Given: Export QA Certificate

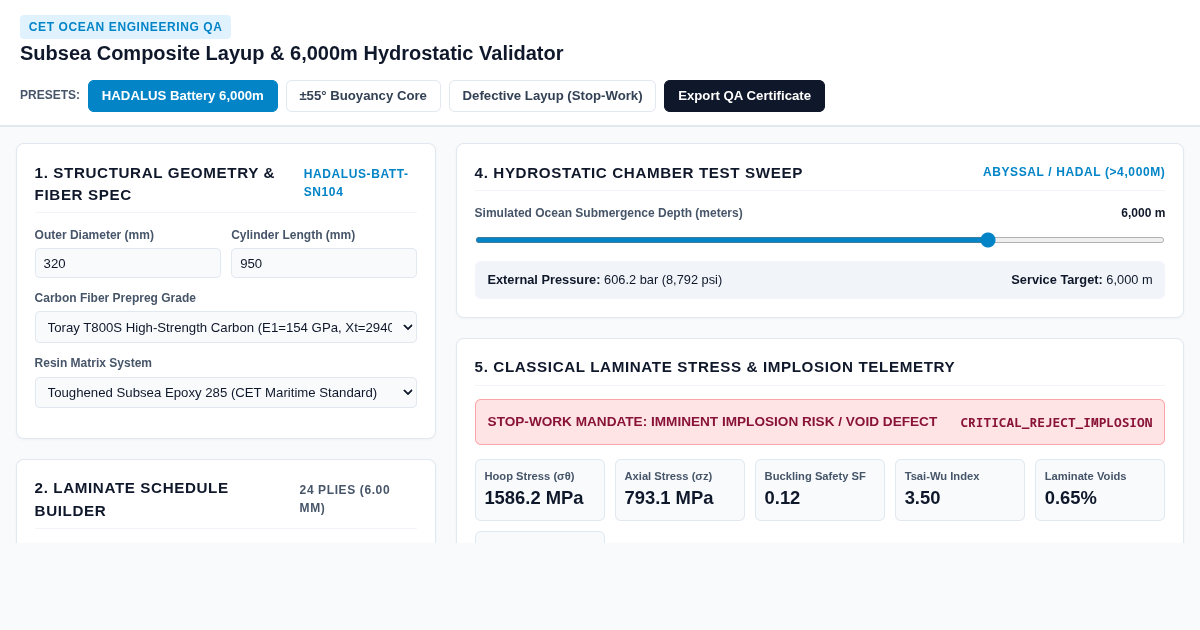Looking at the screenshot, I should coord(744,96).
